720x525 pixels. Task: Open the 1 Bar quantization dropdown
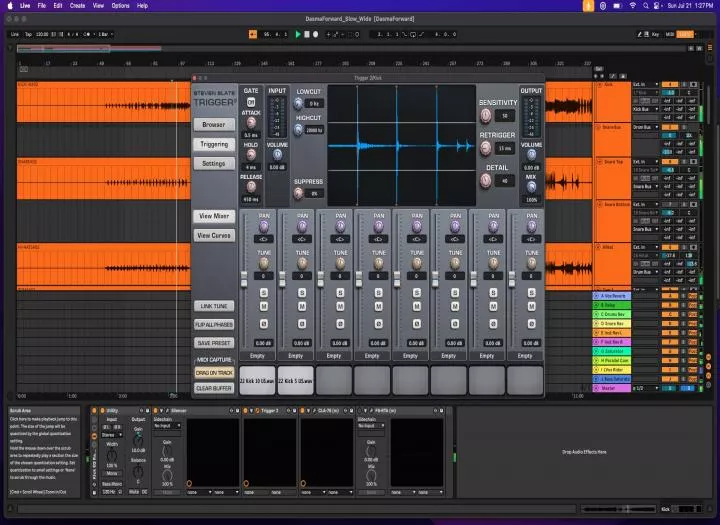[104, 34]
